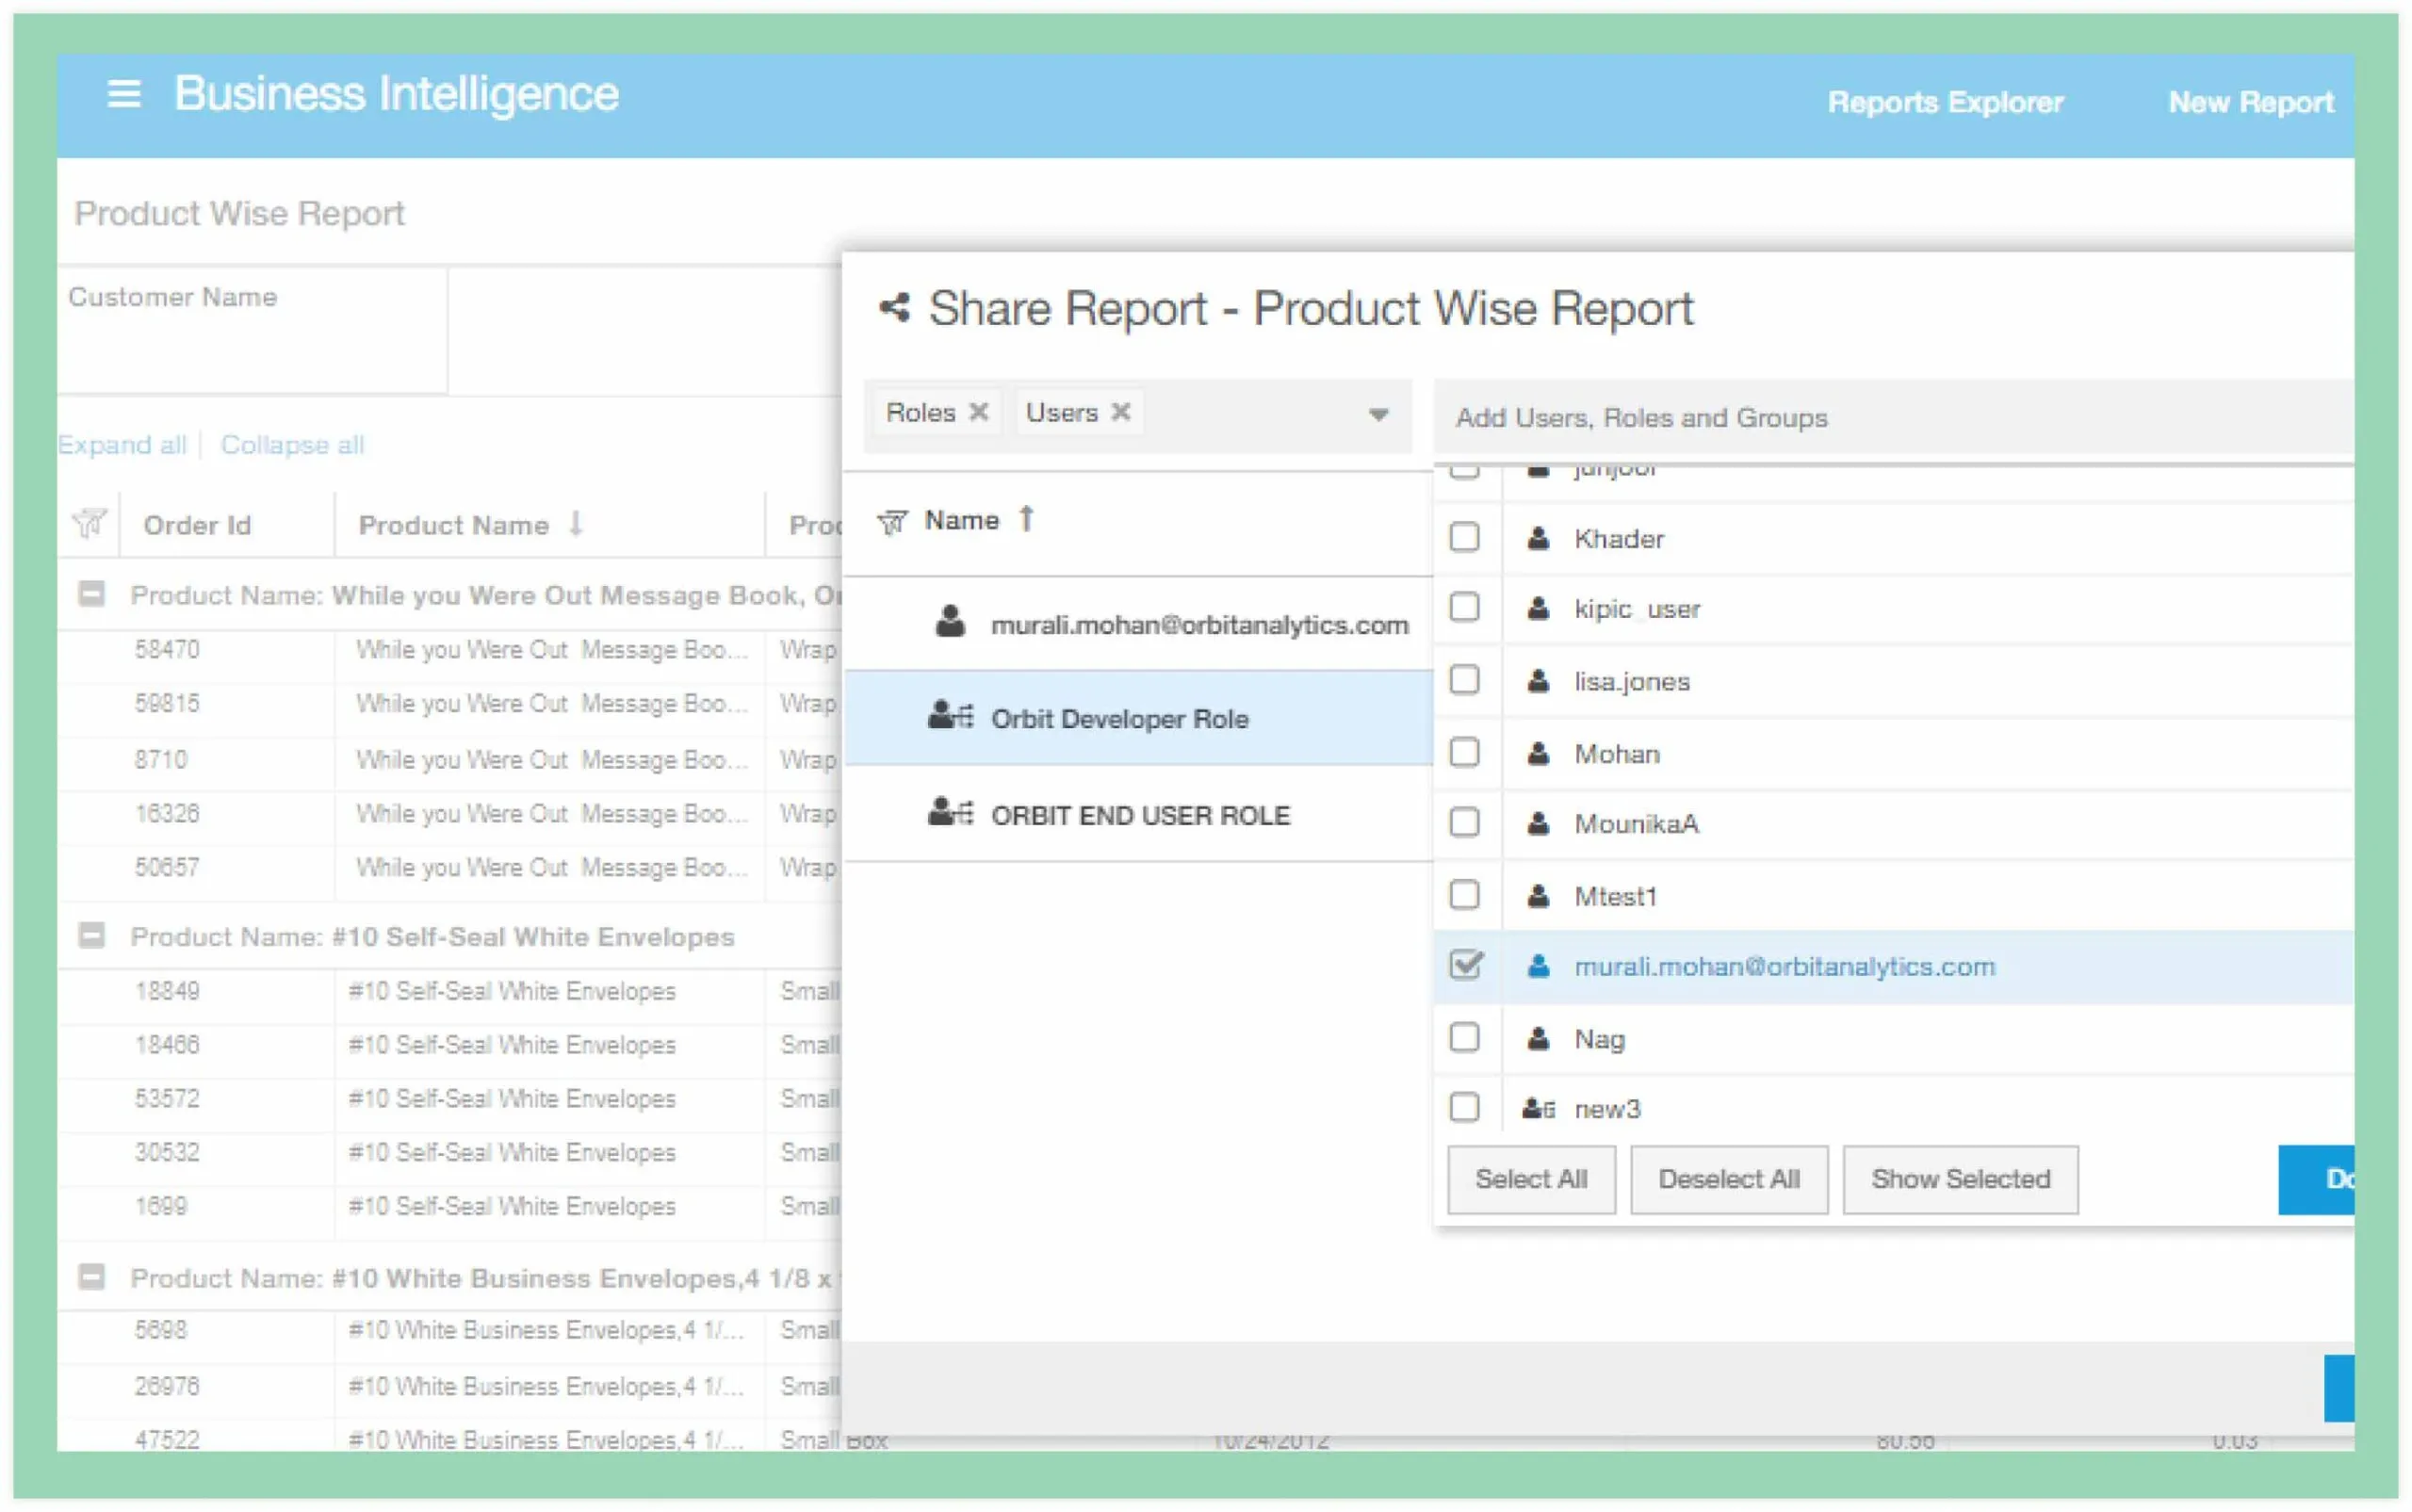Open the Roles Users filter dropdown arrow
Viewport: 2412px width, 1512px height.
pos(1378,414)
